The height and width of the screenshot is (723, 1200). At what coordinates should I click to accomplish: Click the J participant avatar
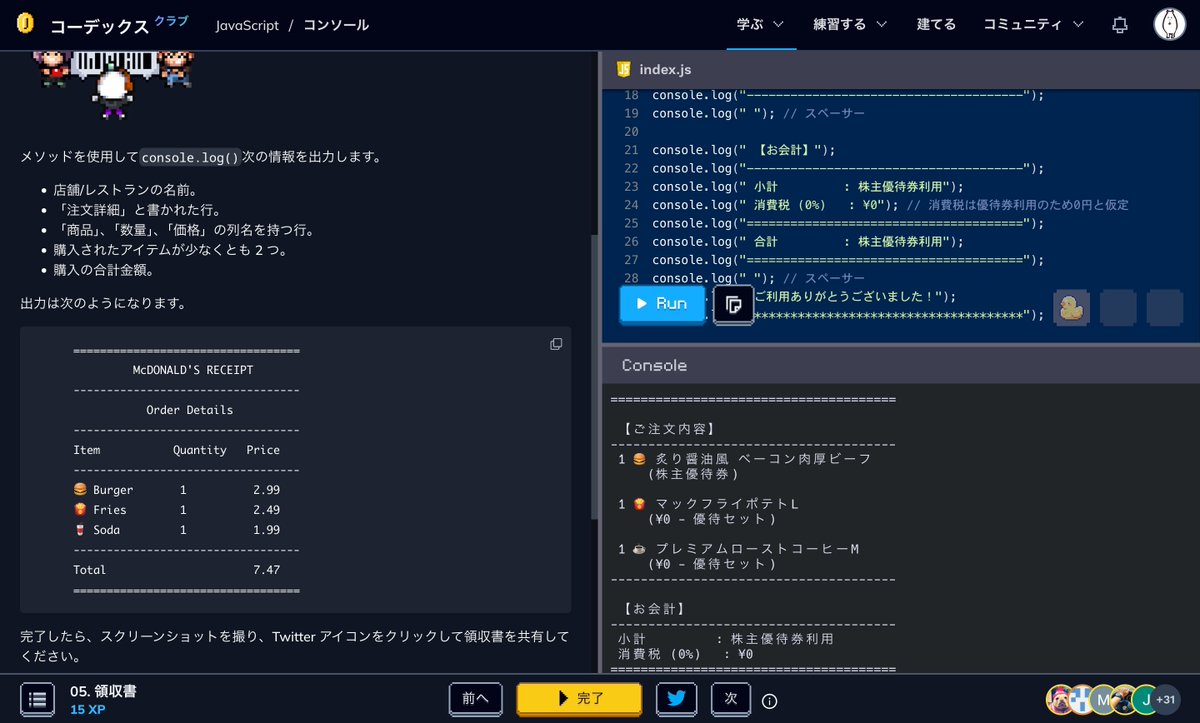point(1146,699)
